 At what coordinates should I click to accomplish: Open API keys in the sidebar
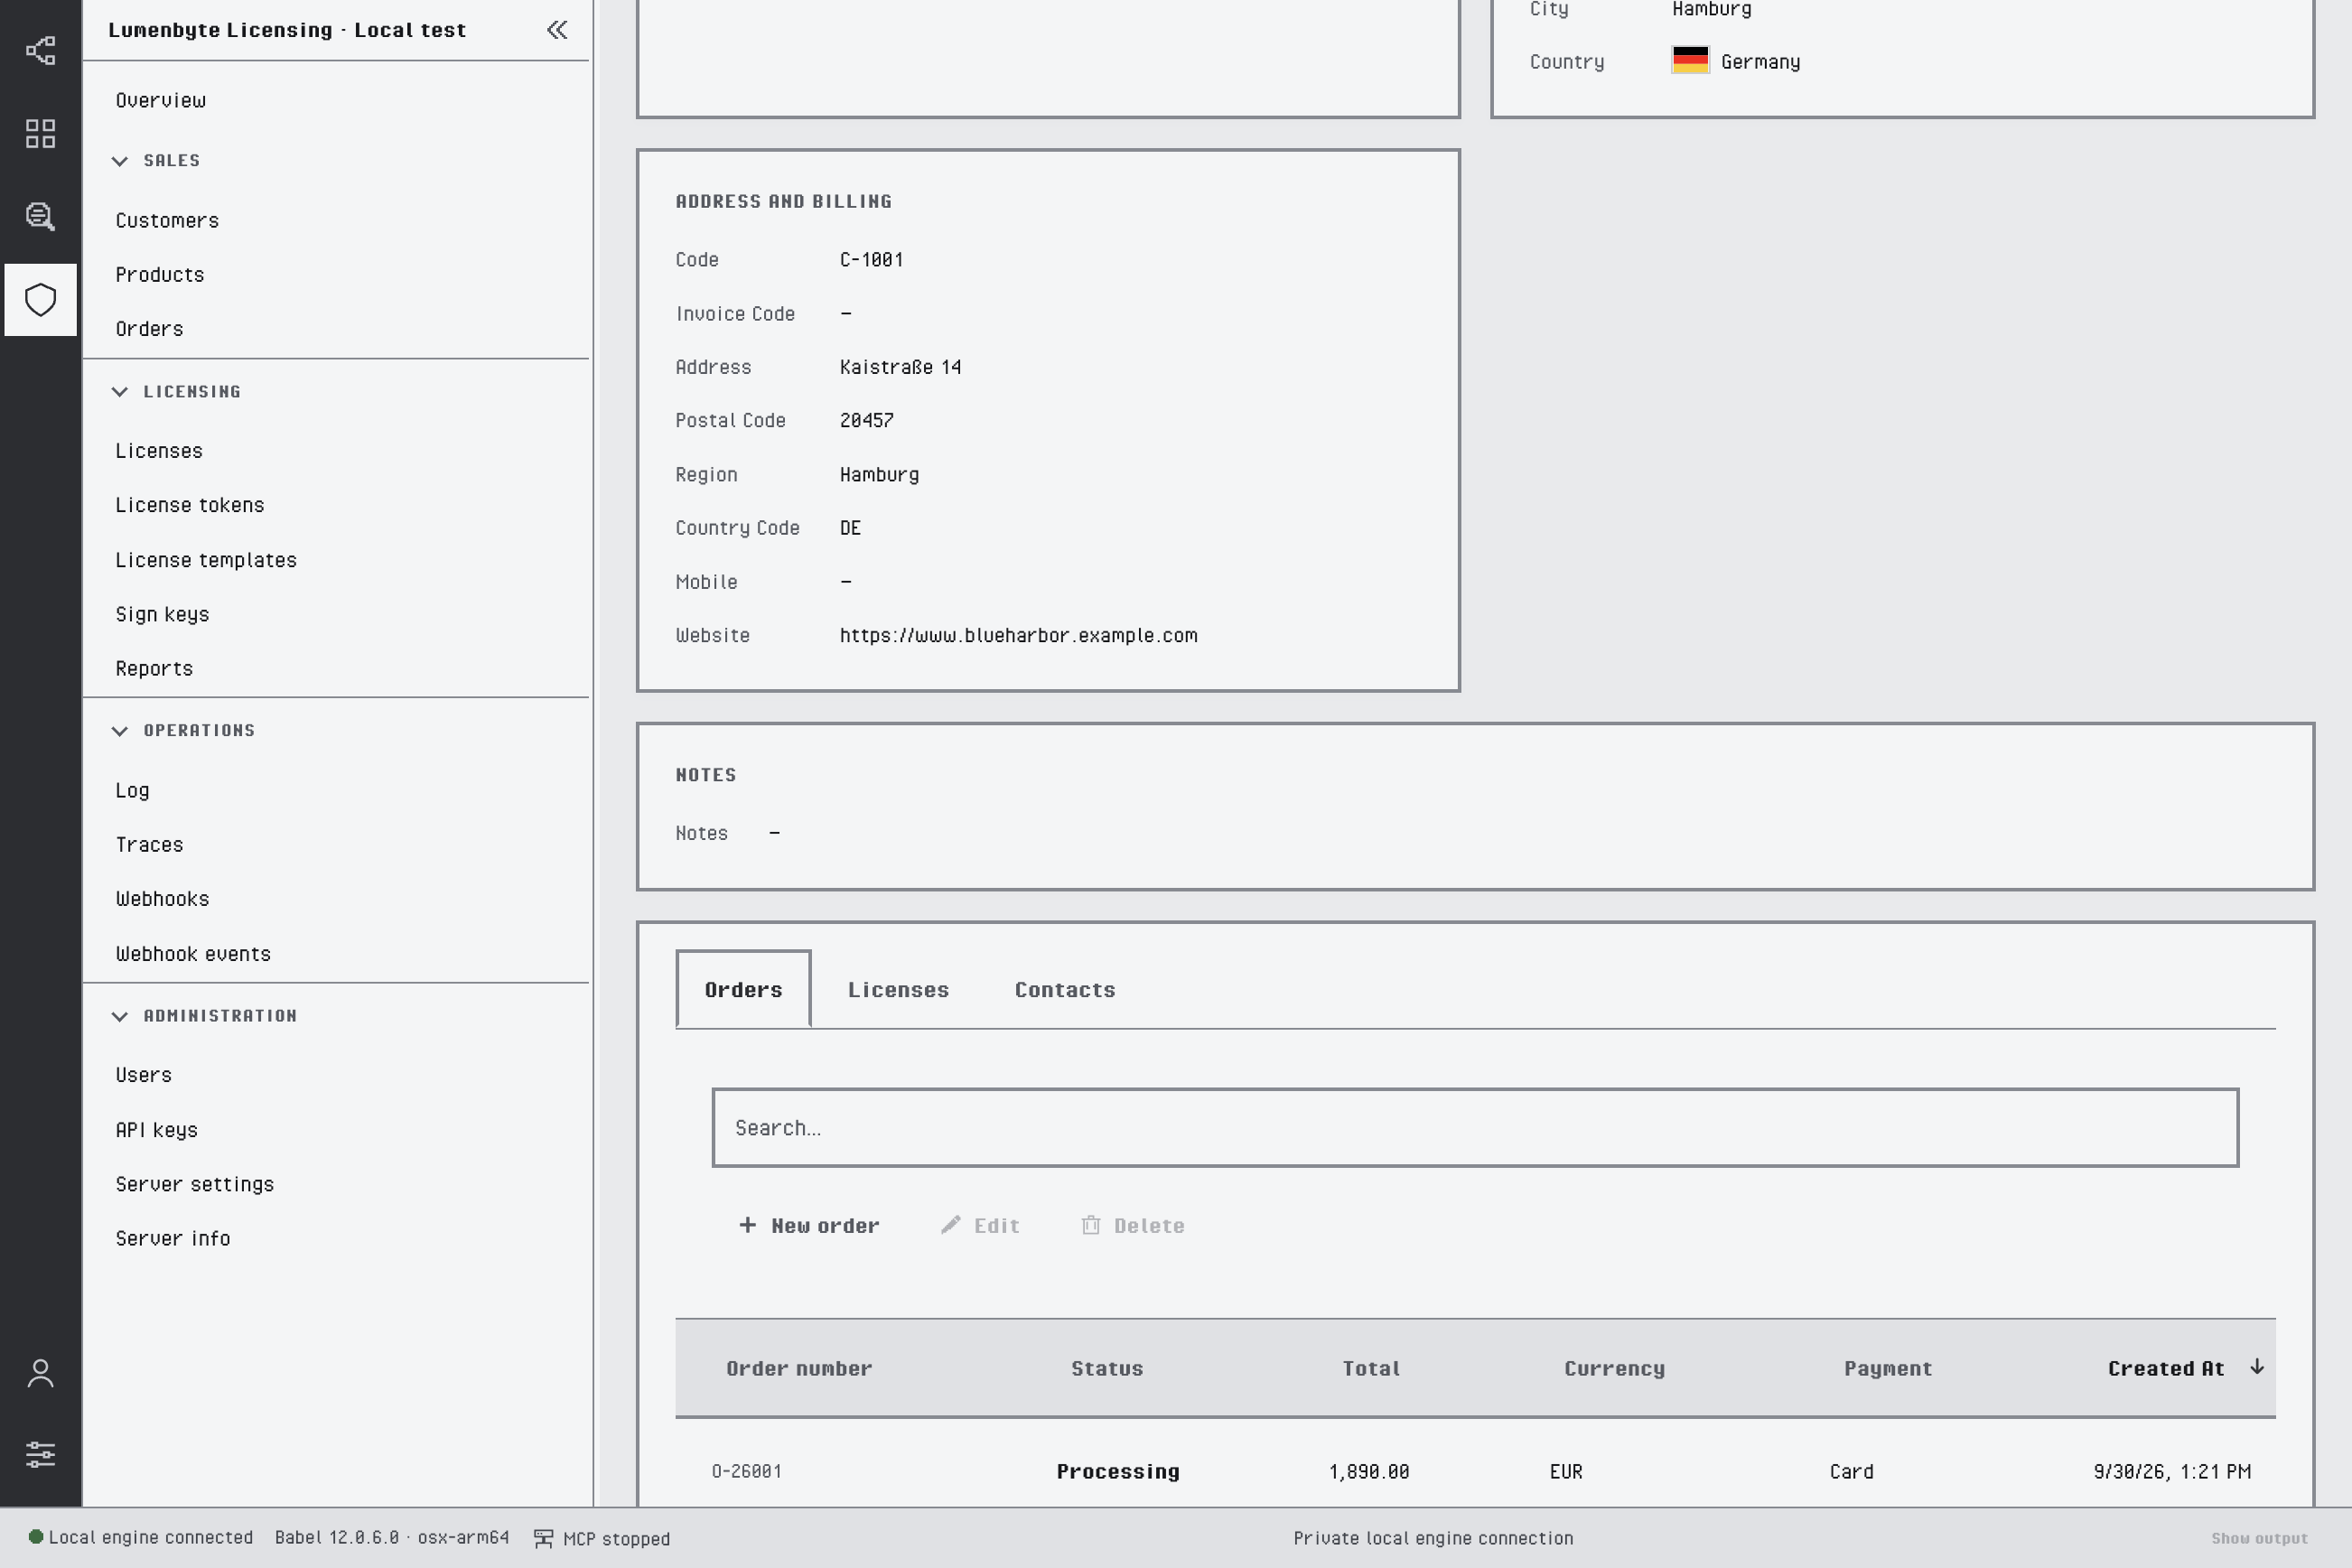pyautogui.click(x=157, y=1130)
